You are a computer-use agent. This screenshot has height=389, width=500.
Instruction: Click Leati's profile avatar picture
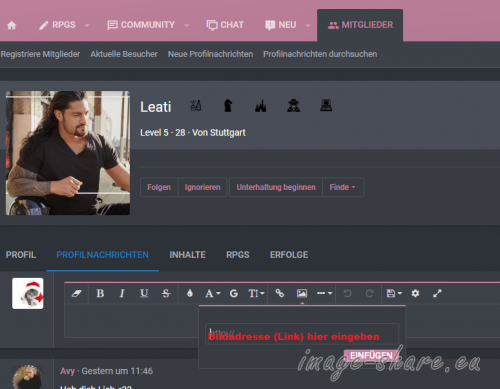pos(68,153)
